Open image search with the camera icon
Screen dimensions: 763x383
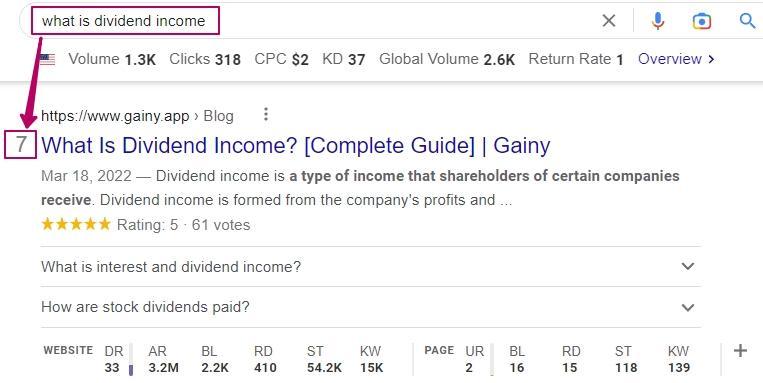tap(701, 21)
